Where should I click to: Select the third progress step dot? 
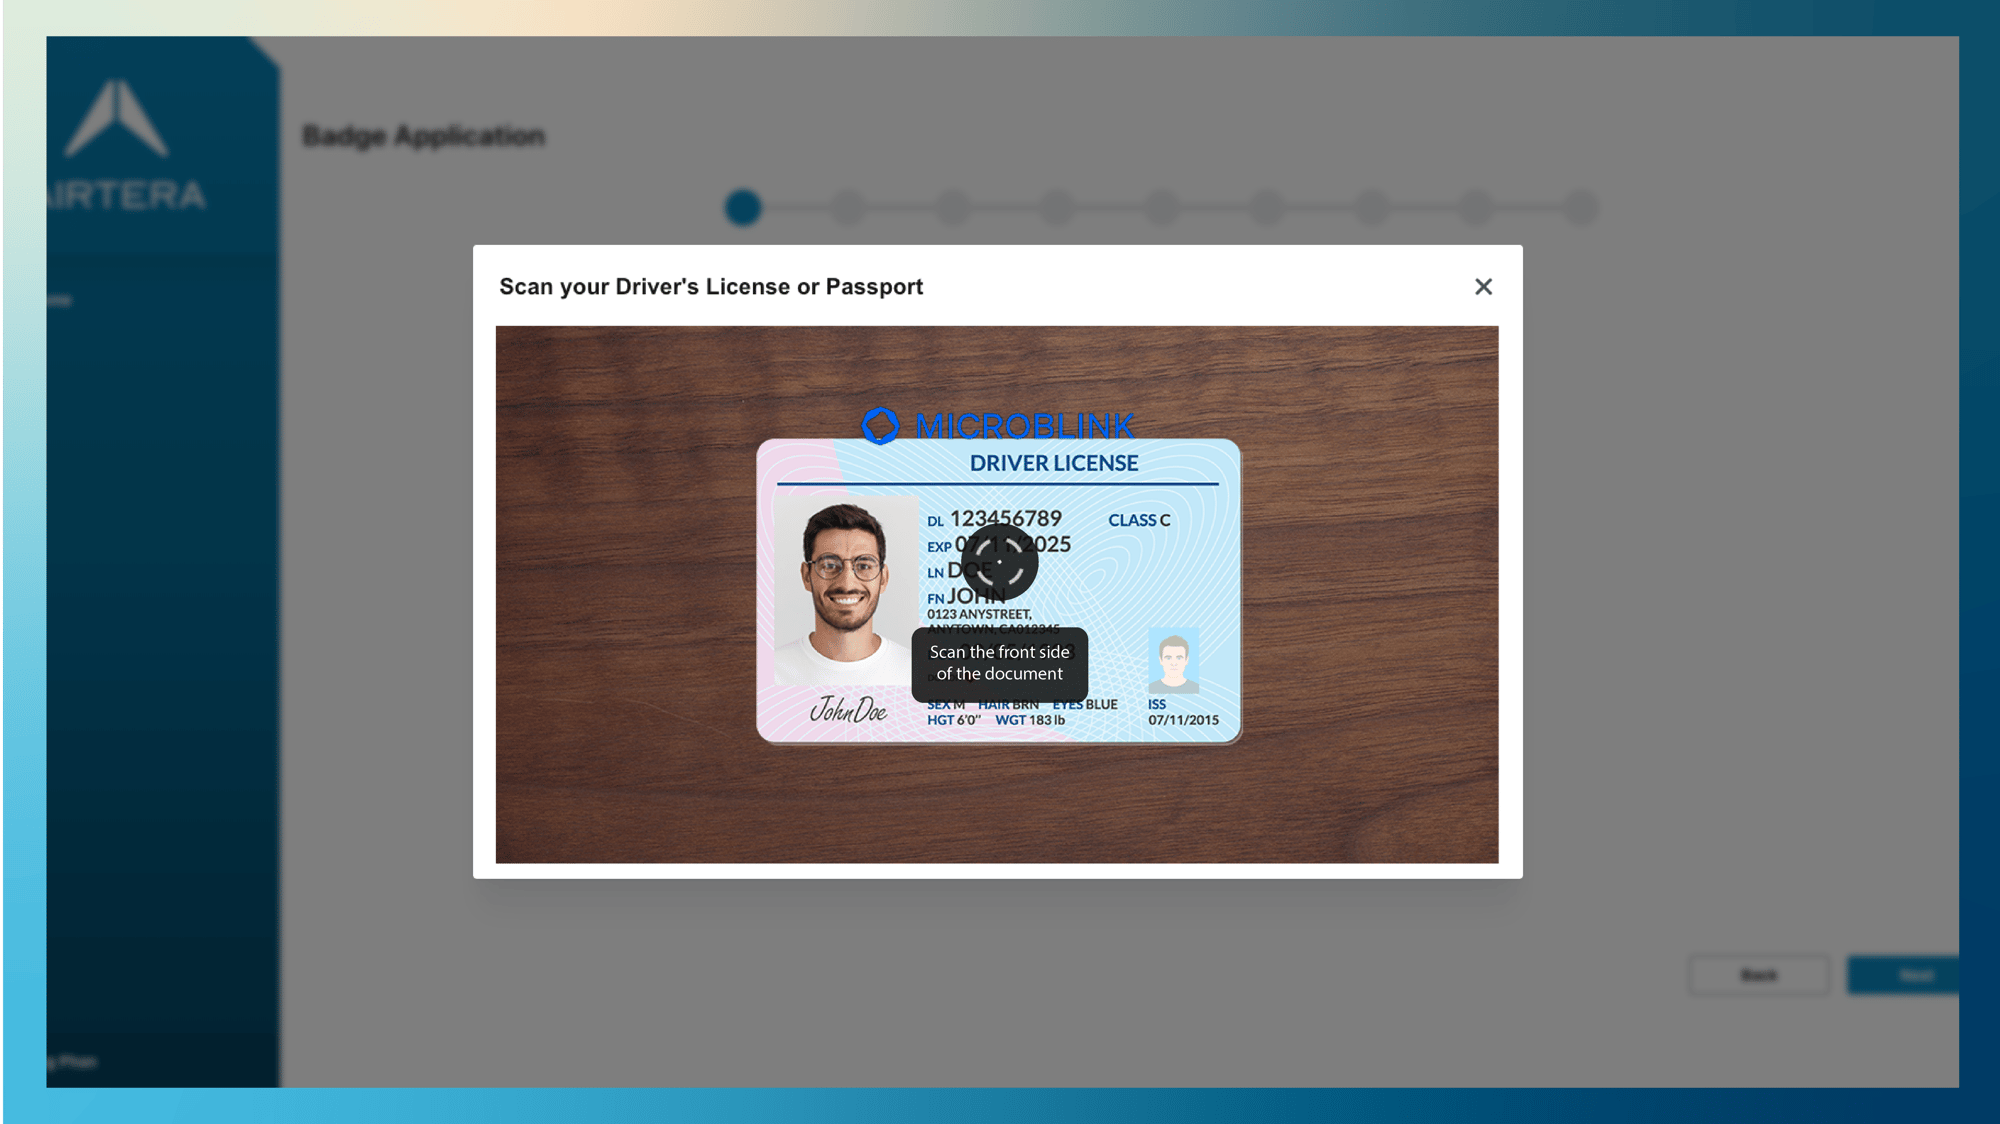click(953, 208)
